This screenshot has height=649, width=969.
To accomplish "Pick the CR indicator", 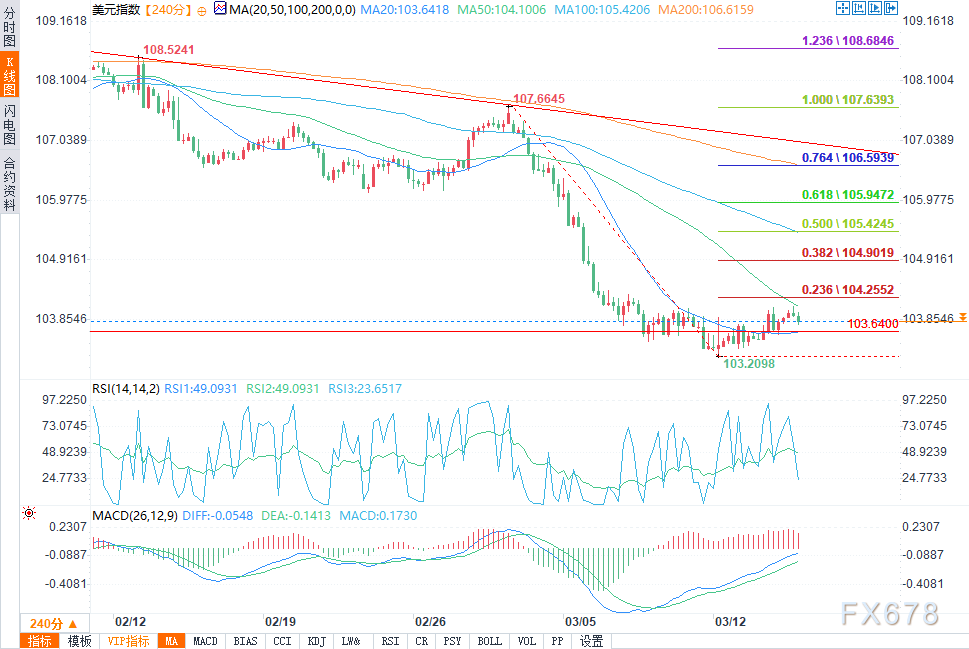I will click(421, 641).
